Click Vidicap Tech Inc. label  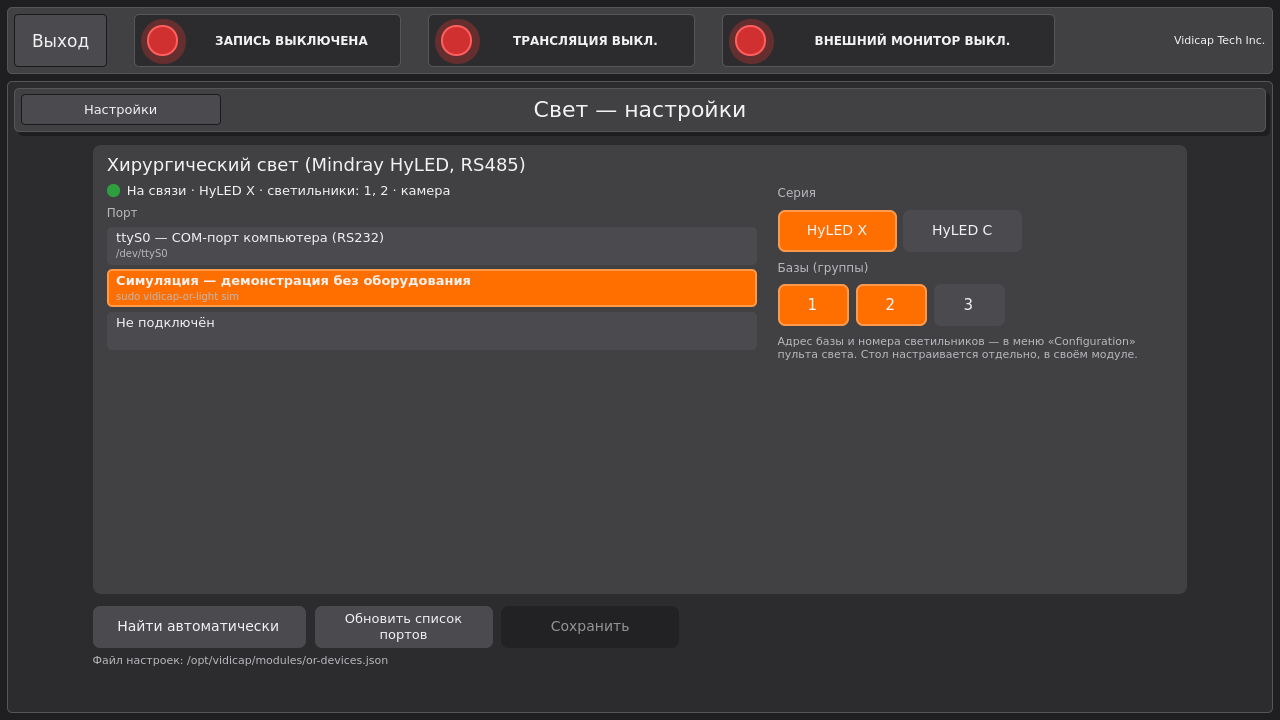pos(1219,41)
